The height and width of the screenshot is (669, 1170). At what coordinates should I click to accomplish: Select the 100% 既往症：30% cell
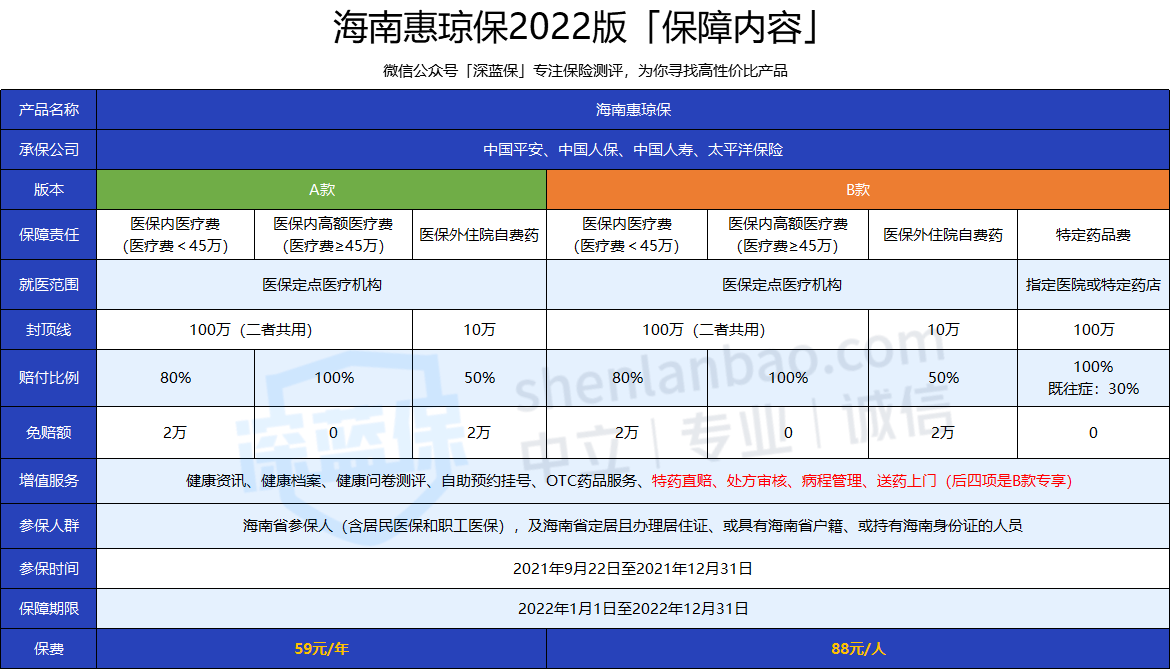(1093, 377)
